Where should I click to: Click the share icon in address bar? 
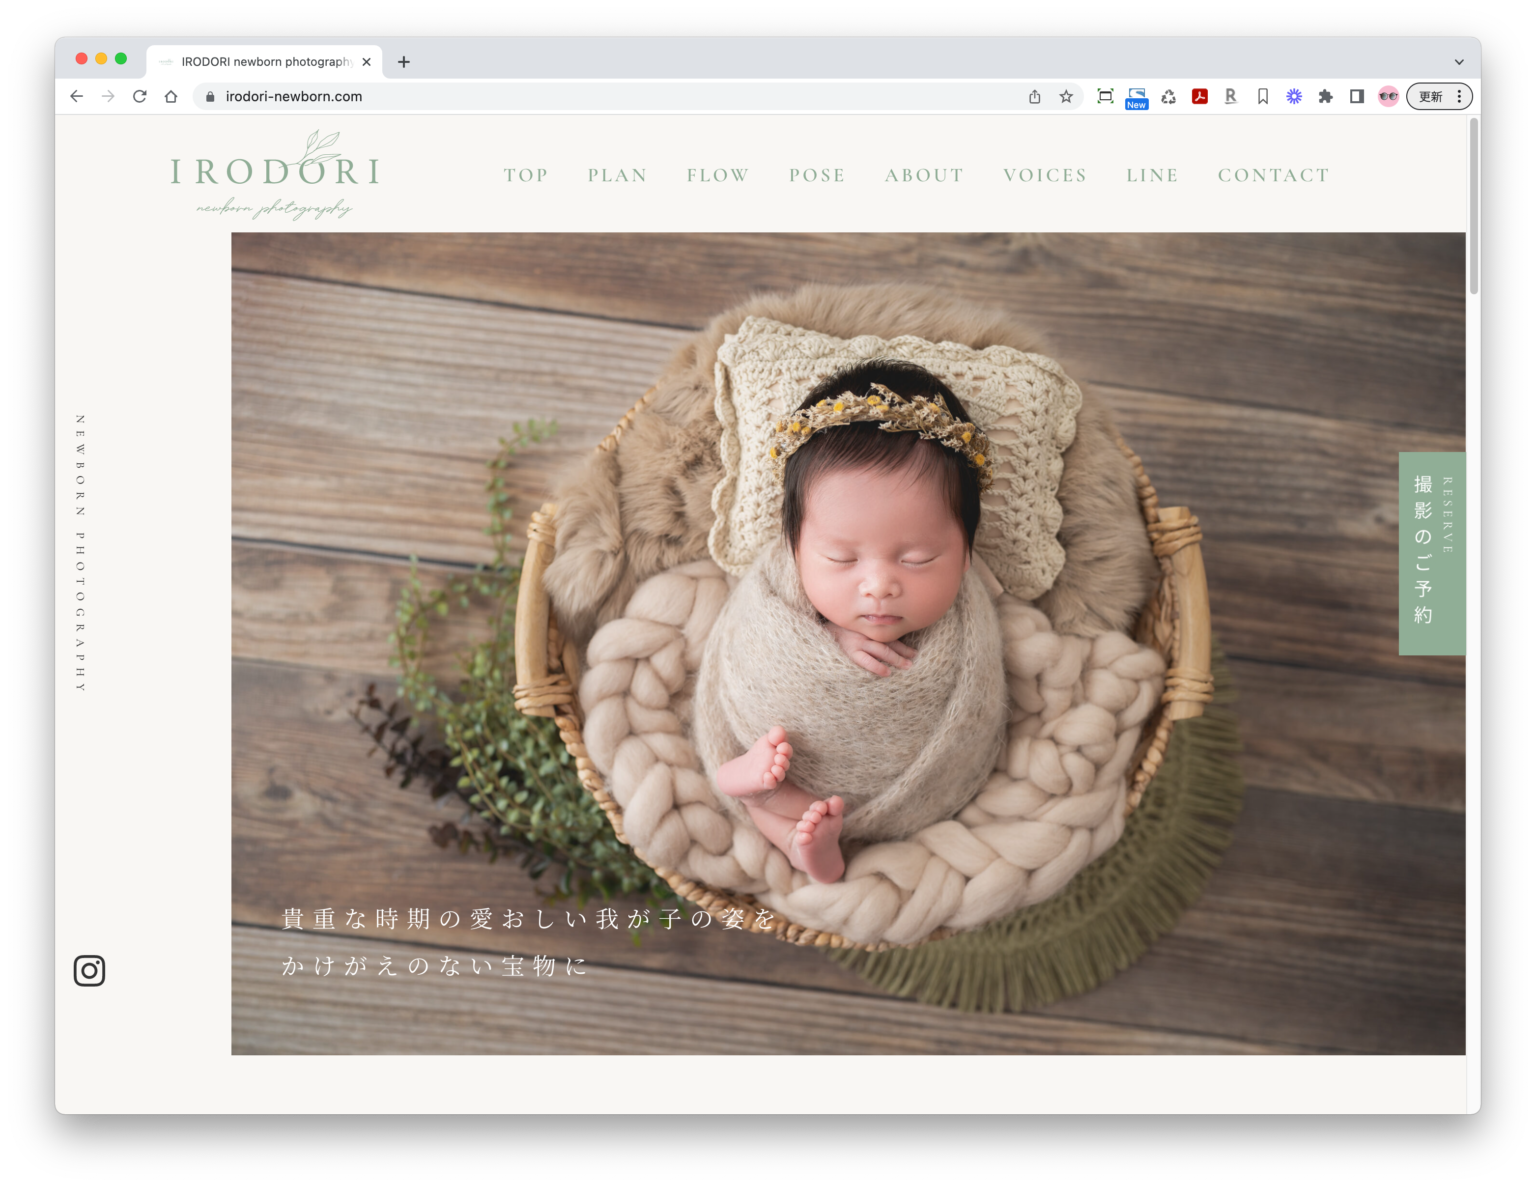[x=1035, y=96]
